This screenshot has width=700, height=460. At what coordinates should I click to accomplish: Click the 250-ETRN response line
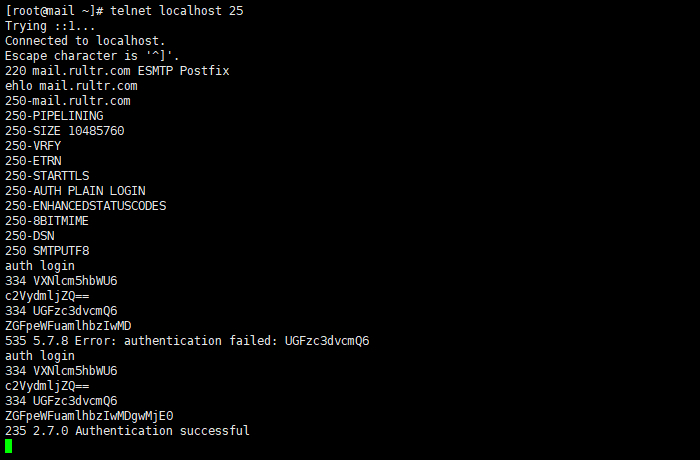[x=33, y=161]
